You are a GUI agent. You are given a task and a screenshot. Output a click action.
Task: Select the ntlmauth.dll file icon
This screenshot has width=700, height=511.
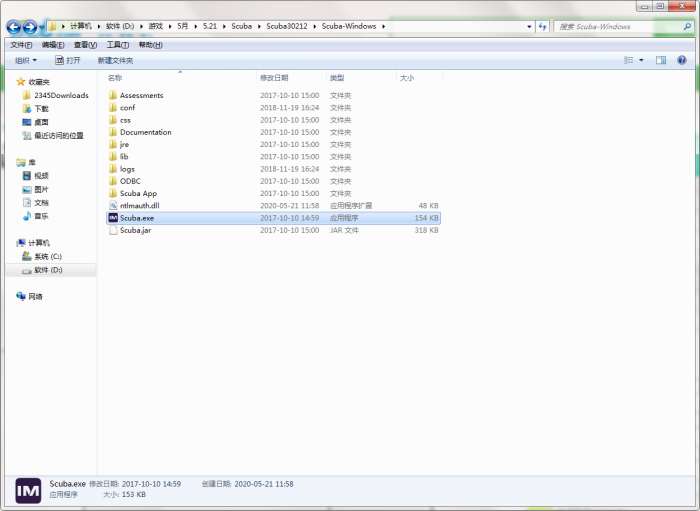113,205
